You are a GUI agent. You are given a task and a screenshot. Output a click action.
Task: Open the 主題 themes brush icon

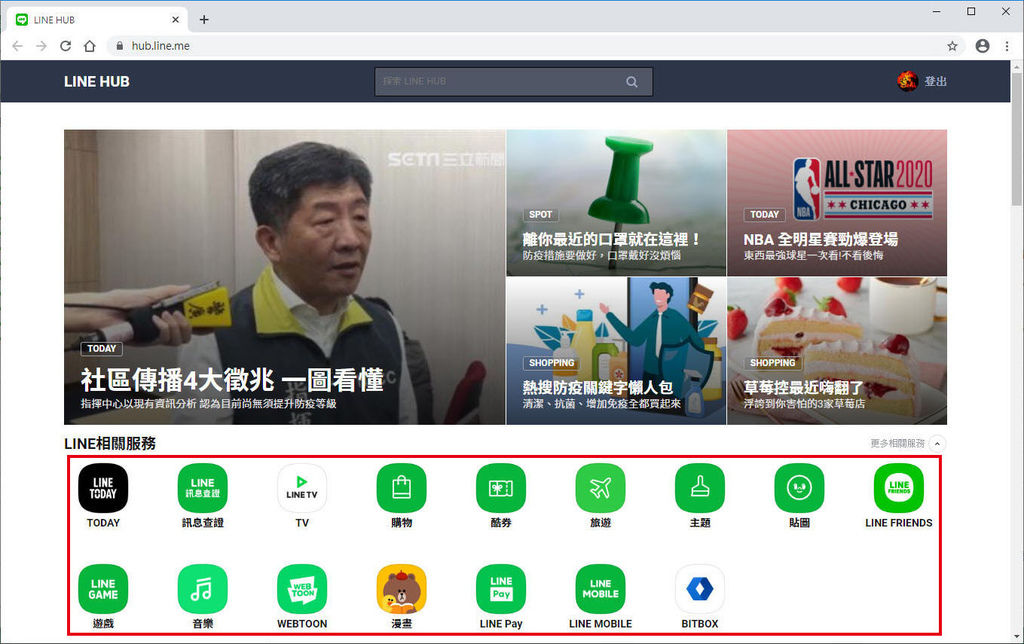pyautogui.click(x=700, y=488)
